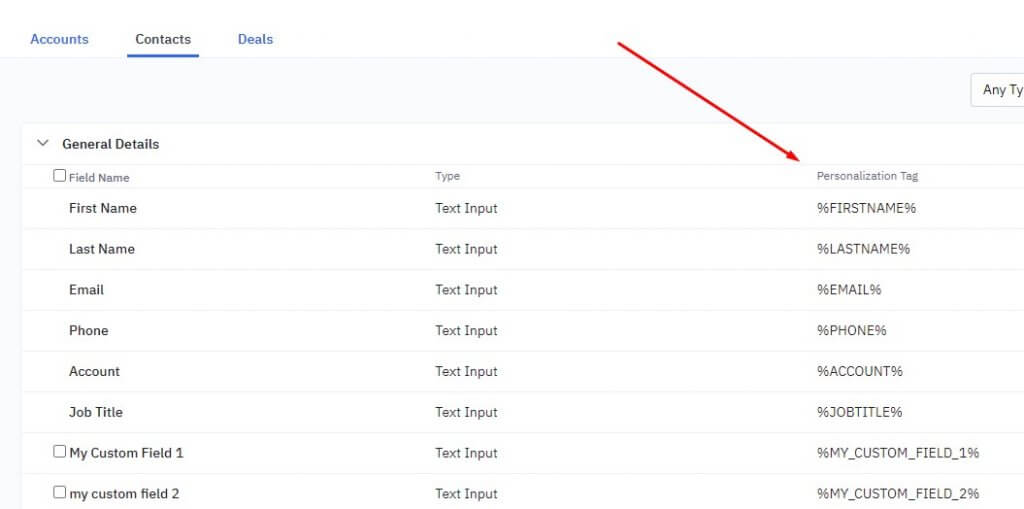Click the Email field name
This screenshot has height=509, width=1024.
86,290
